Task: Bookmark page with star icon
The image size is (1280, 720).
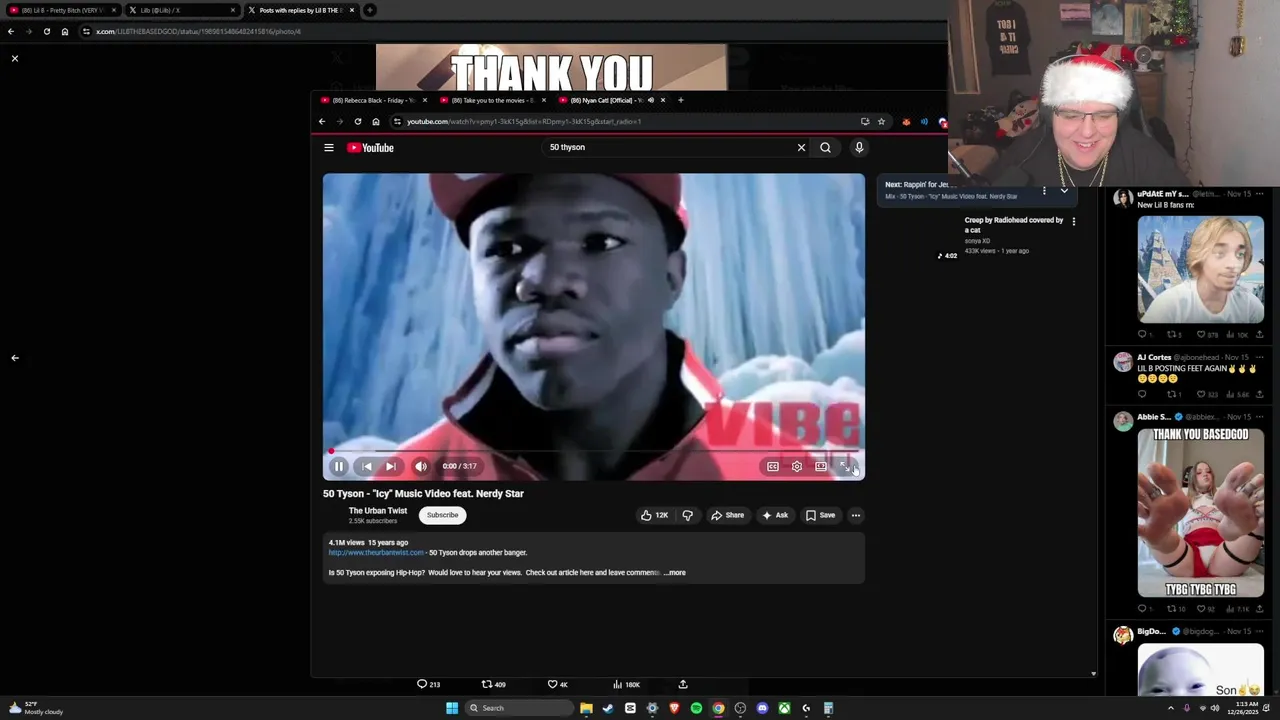Action: (x=881, y=122)
